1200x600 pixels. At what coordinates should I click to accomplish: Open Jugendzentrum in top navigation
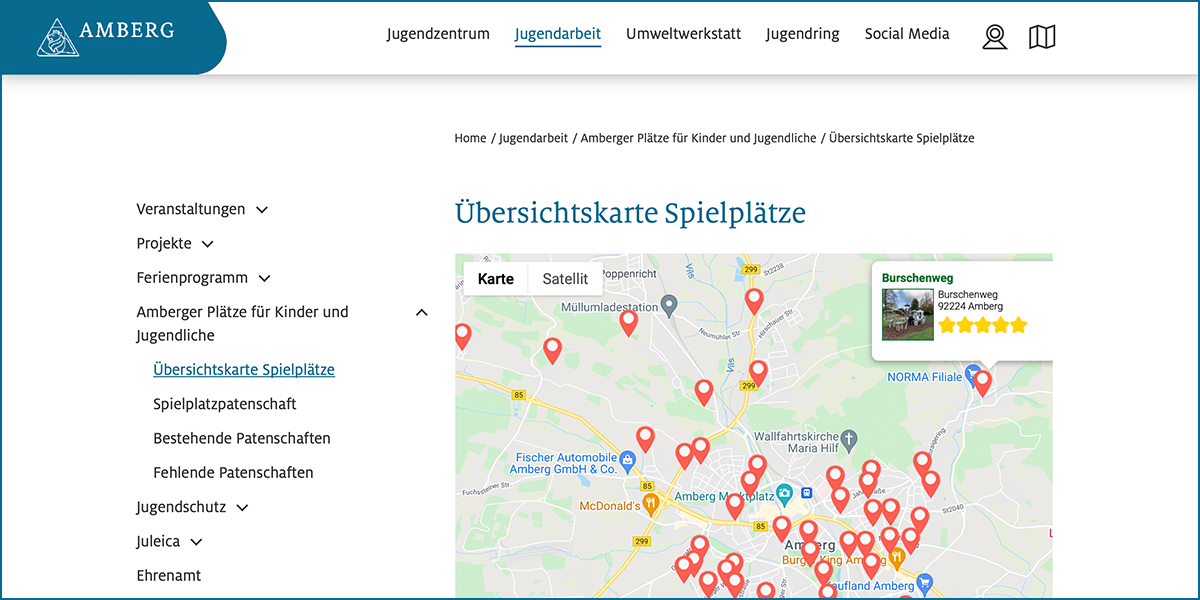tap(438, 34)
